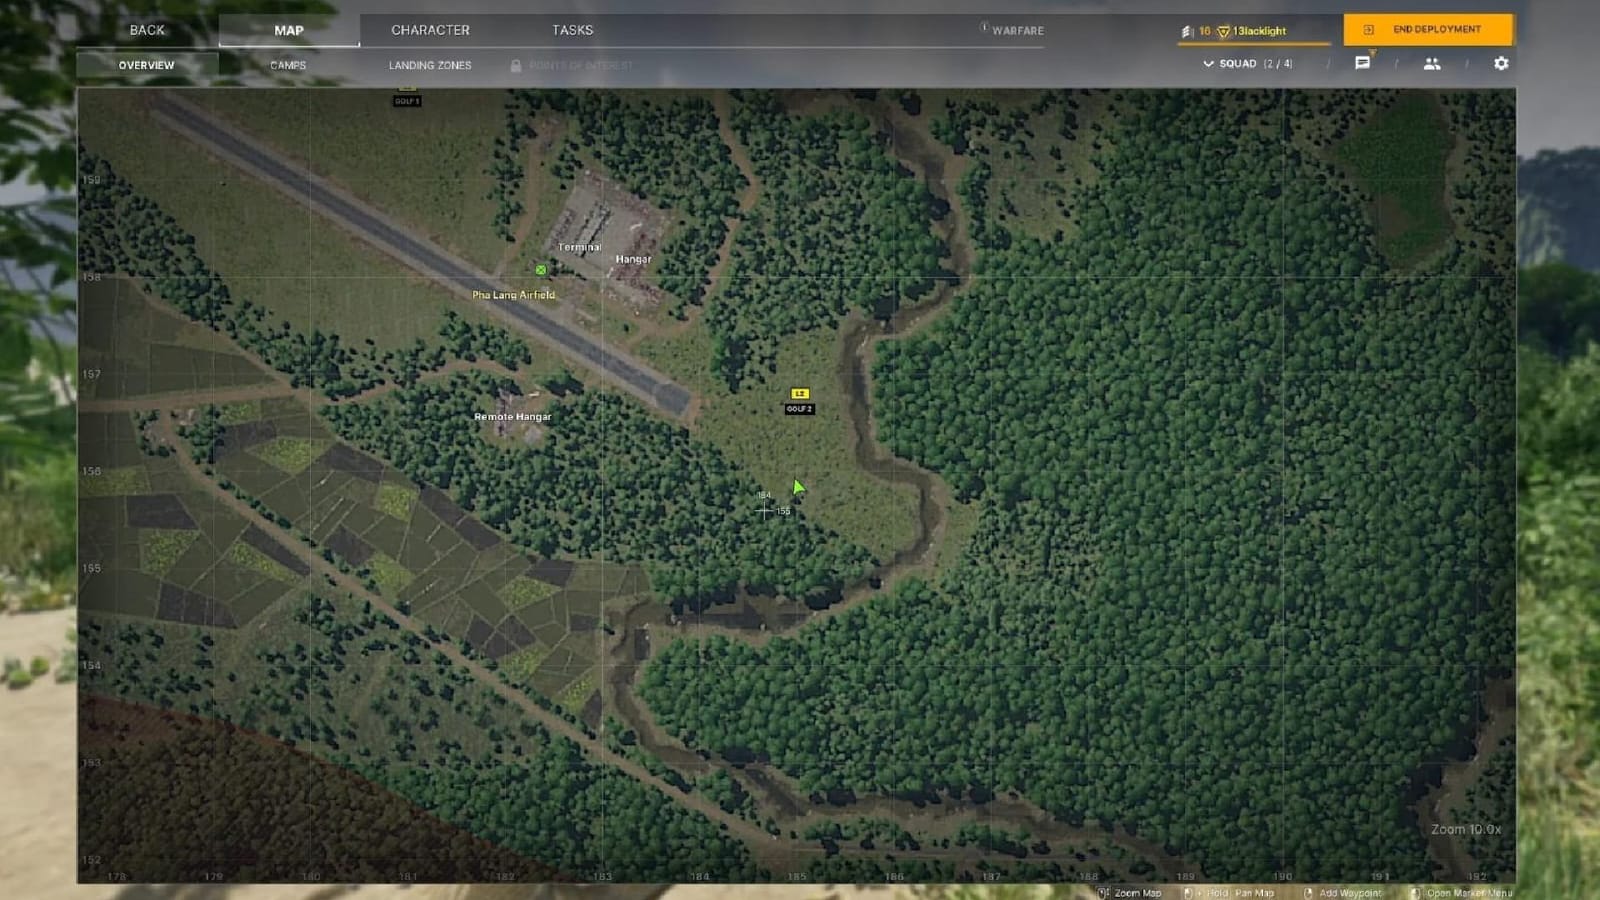1600x900 pixels.
Task: Click the rank emblem beside 13lacklight
Action: click(1222, 31)
